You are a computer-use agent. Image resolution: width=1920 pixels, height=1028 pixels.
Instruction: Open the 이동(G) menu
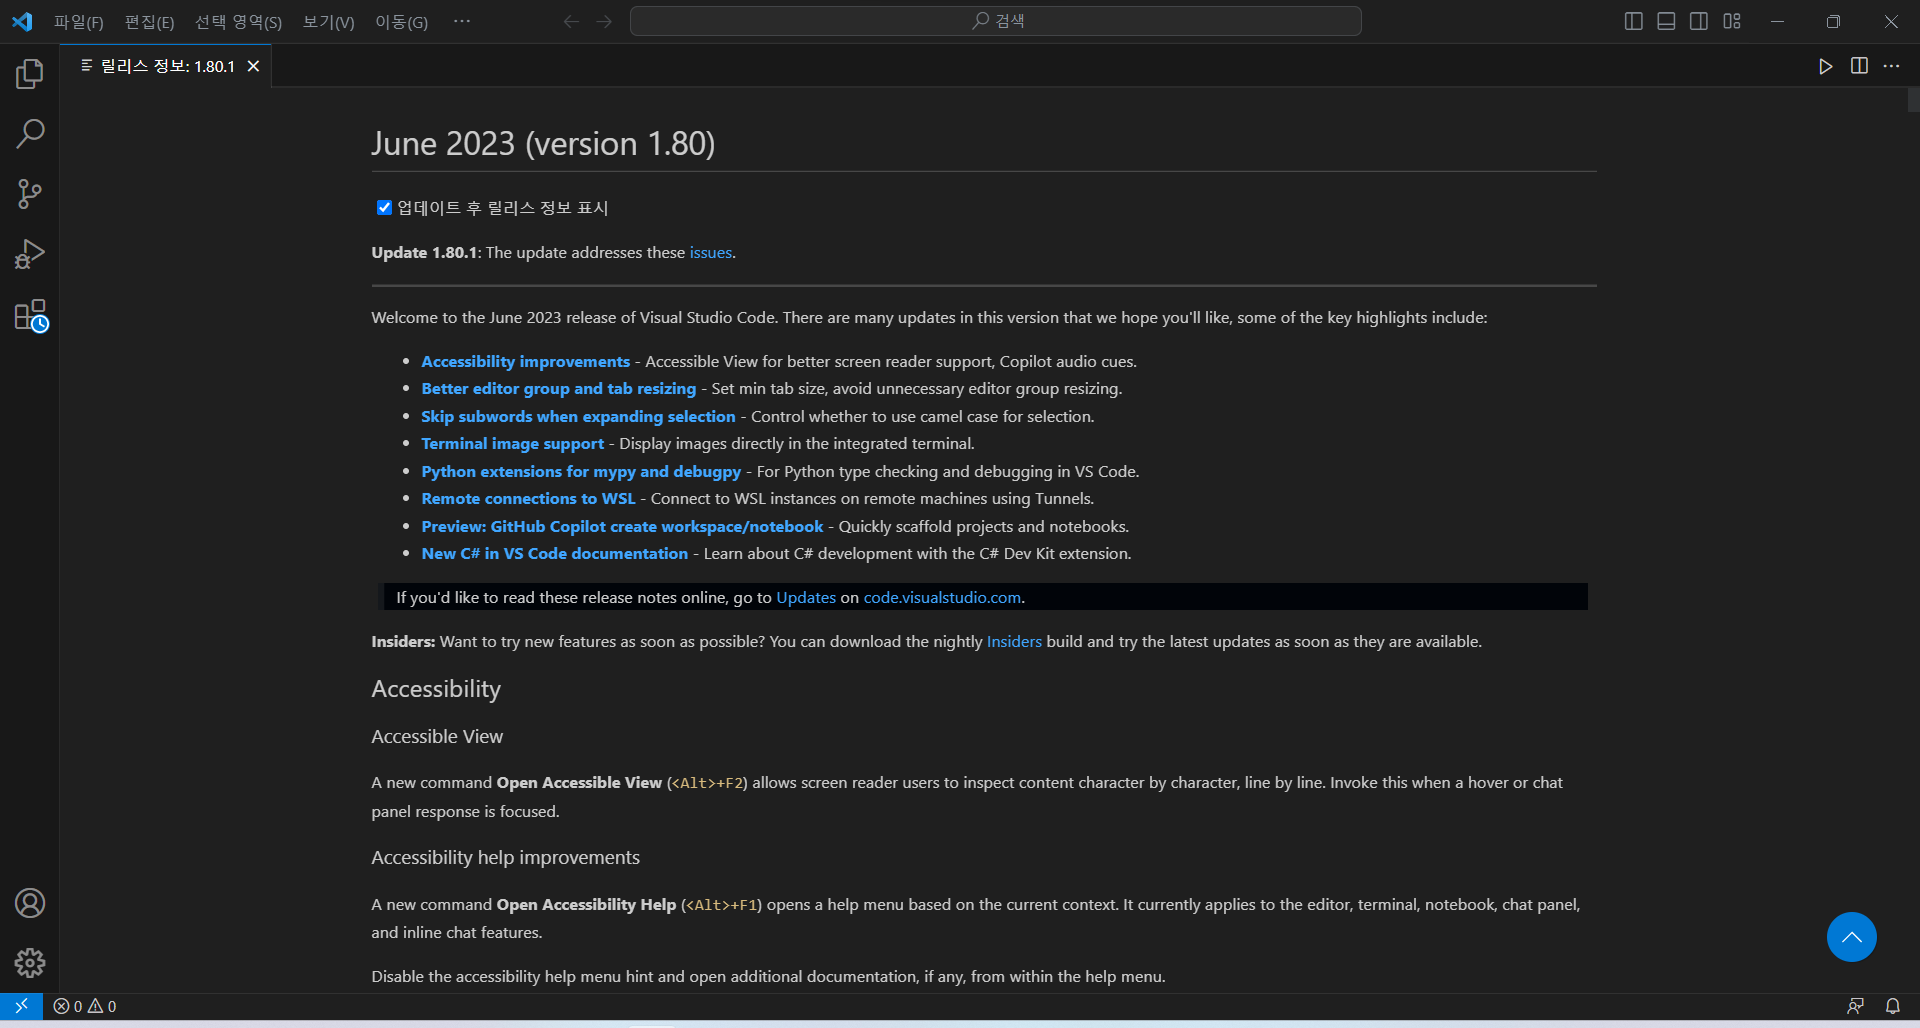coord(401,22)
